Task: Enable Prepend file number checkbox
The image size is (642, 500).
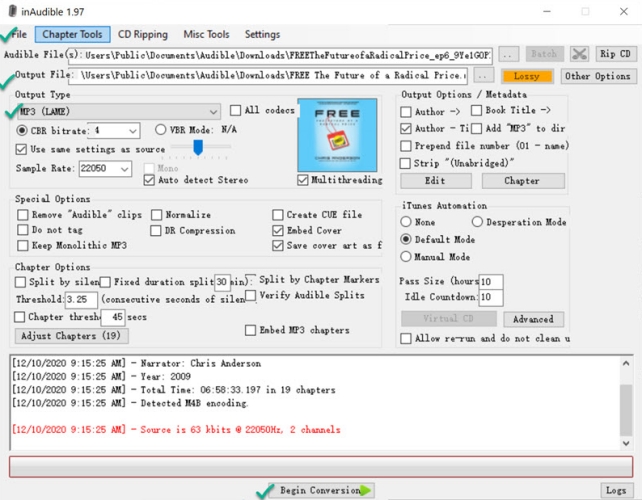Action: 406,146
